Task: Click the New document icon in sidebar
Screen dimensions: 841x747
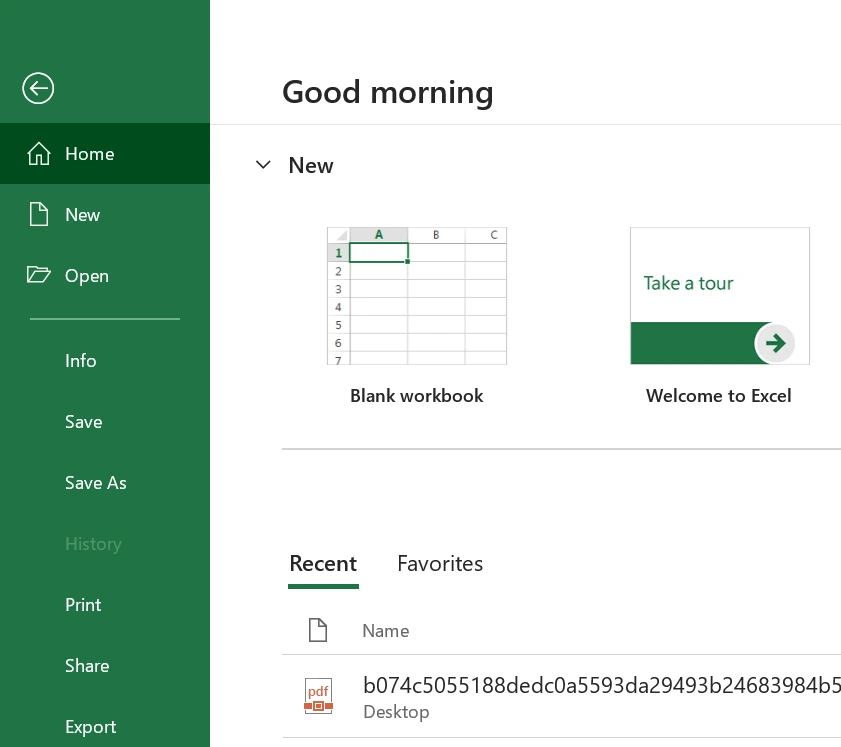Action: point(38,214)
